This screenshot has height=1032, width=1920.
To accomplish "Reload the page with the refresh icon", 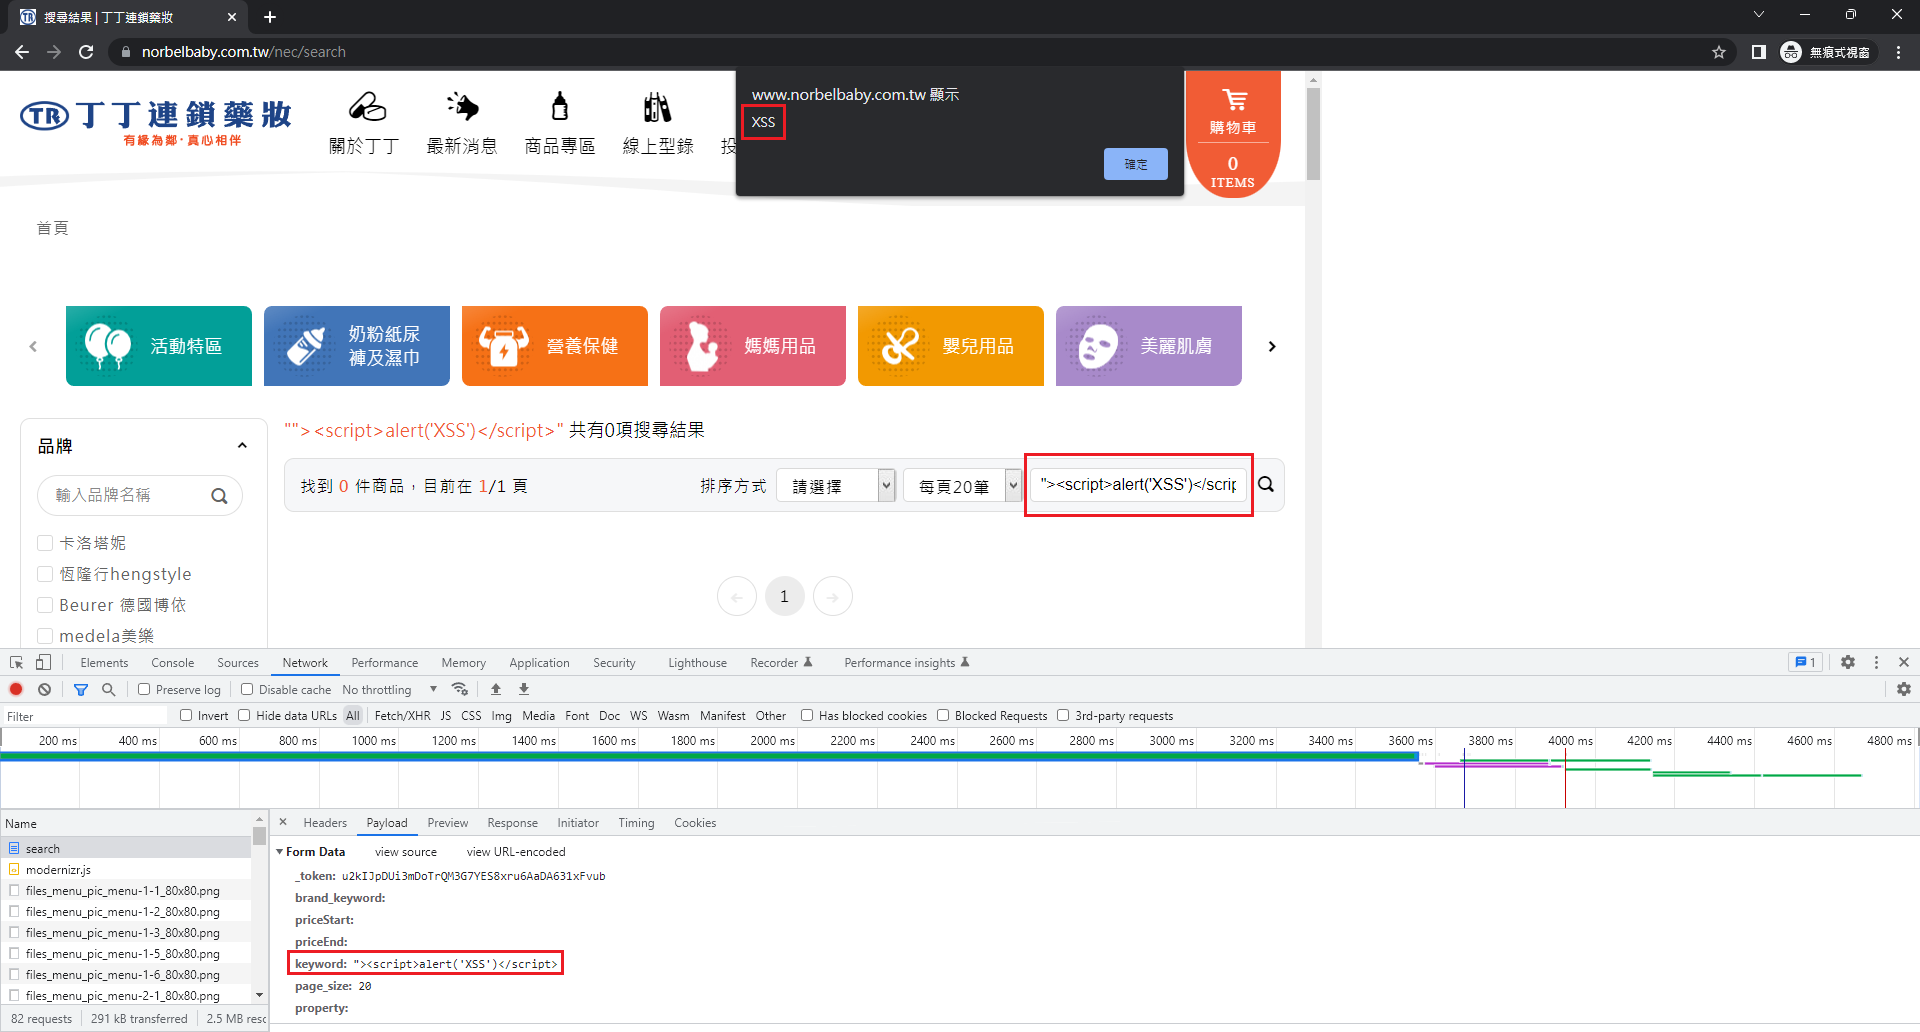I will pyautogui.click(x=86, y=52).
